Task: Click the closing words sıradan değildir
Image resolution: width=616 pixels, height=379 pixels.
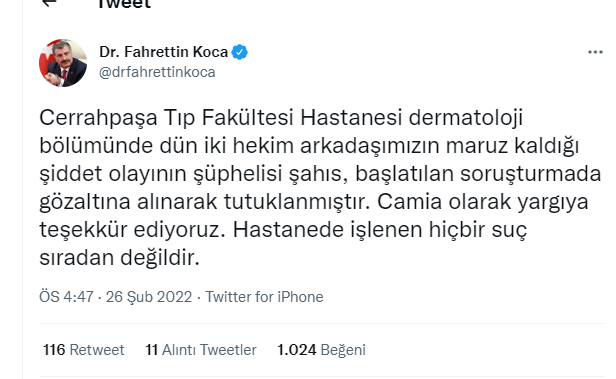Action: pos(119,258)
